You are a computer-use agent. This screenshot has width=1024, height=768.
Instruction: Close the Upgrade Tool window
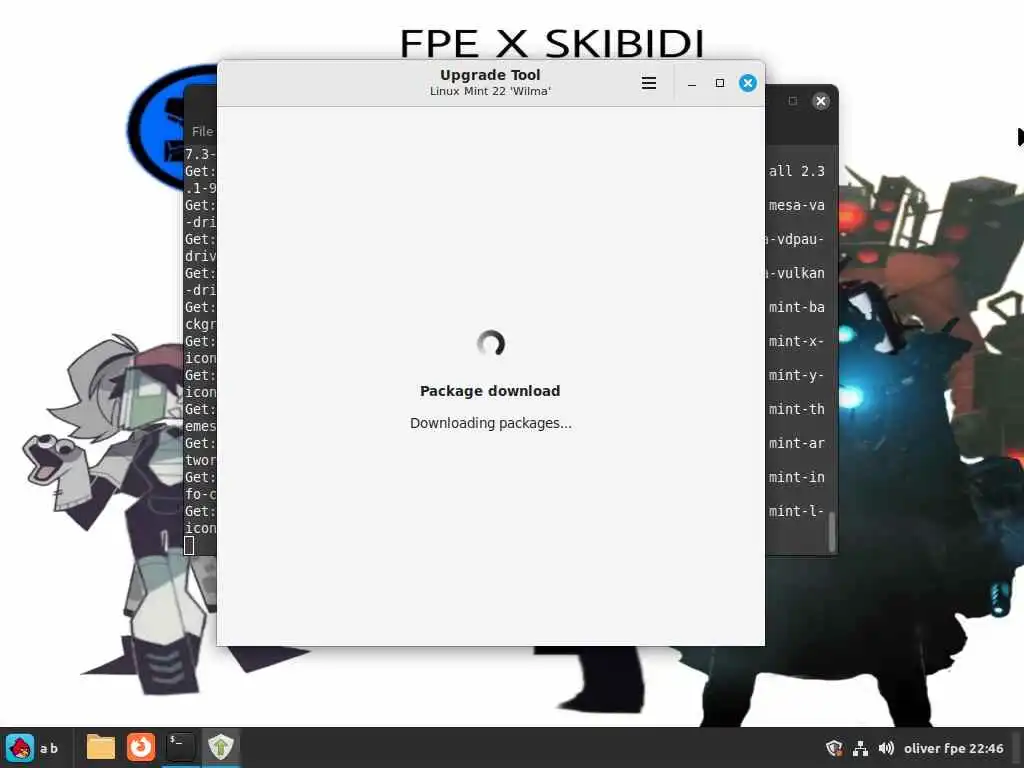point(748,83)
